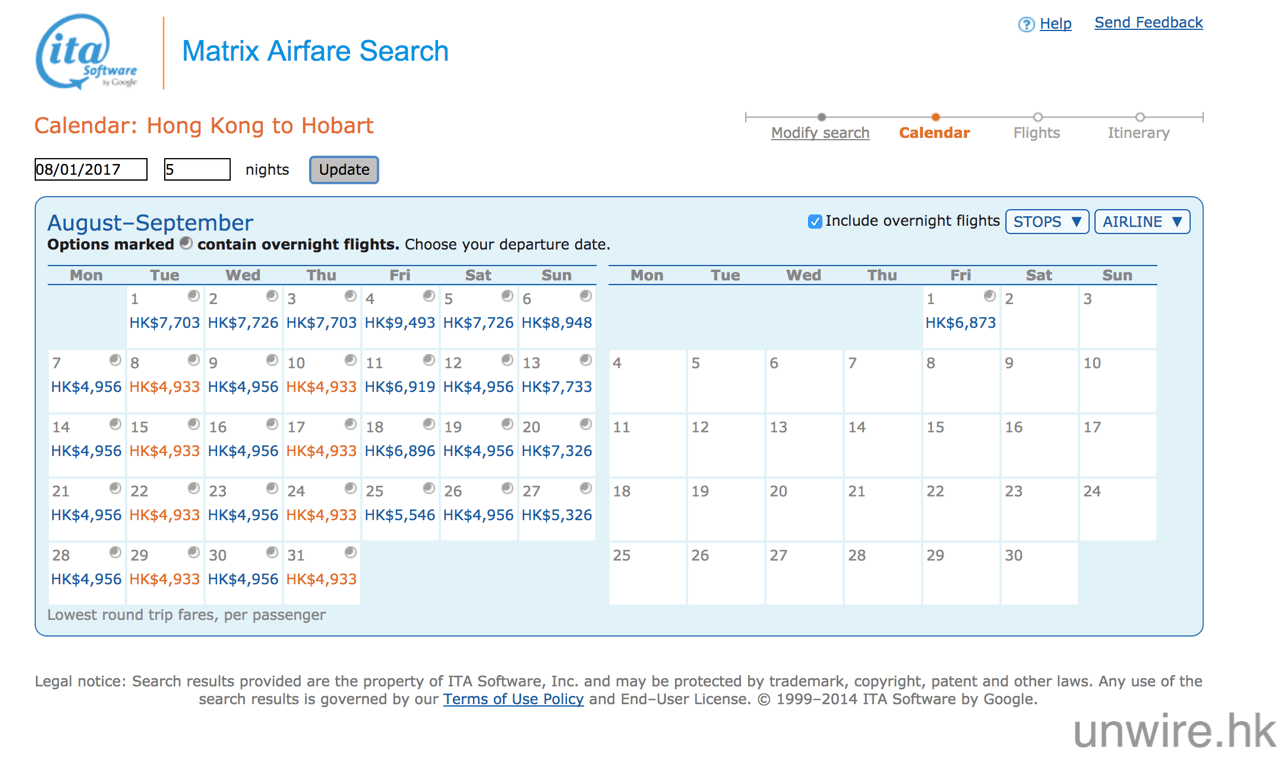Click overnight moon icon on August 31
Screen dimensions: 1280x759
pyautogui.click(x=350, y=552)
